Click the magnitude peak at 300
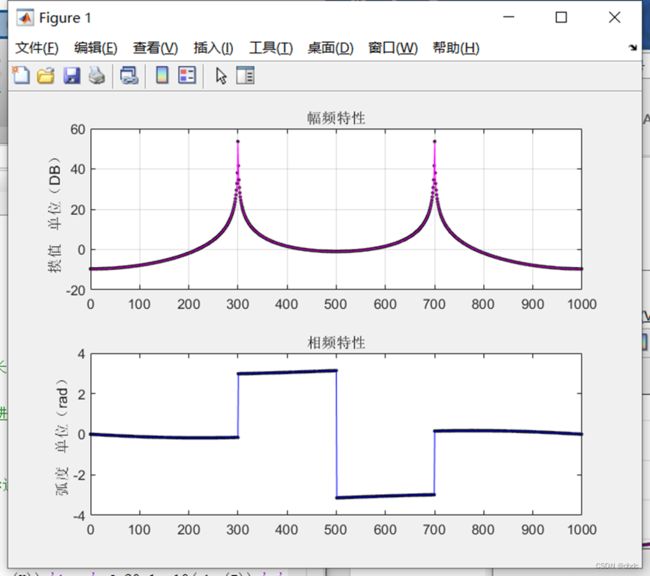 coord(238,142)
